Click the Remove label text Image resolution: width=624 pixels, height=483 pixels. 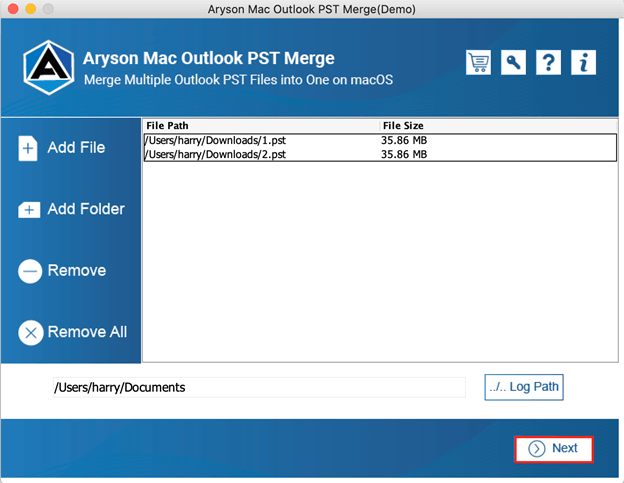(x=77, y=271)
